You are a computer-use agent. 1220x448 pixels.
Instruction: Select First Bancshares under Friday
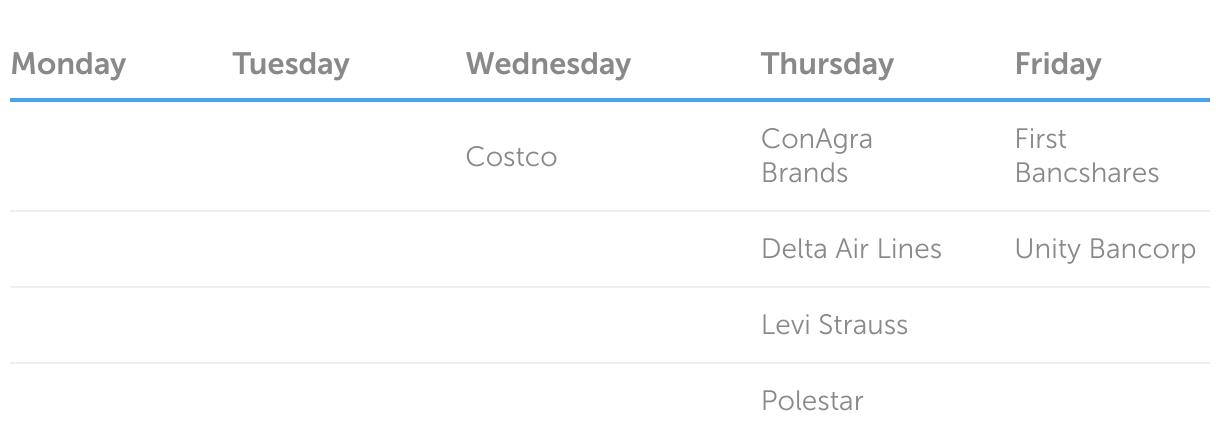click(1086, 156)
